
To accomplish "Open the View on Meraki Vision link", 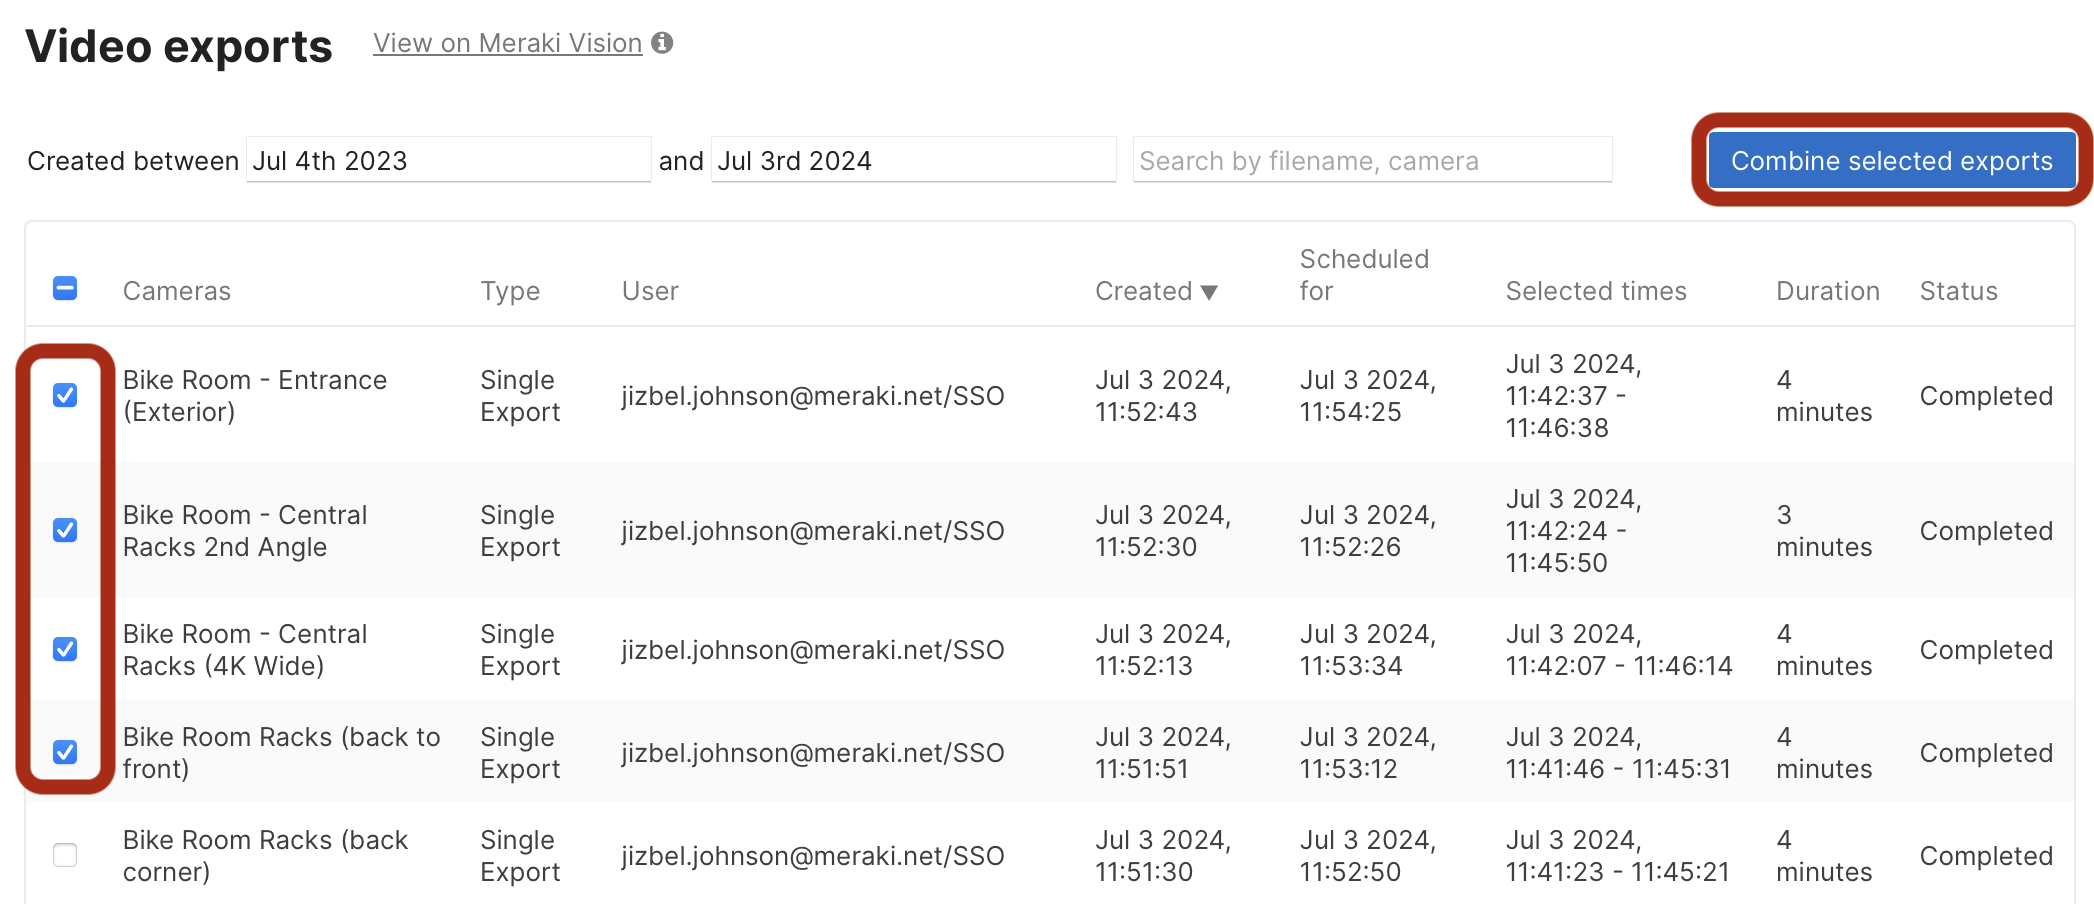I will (x=507, y=43).
